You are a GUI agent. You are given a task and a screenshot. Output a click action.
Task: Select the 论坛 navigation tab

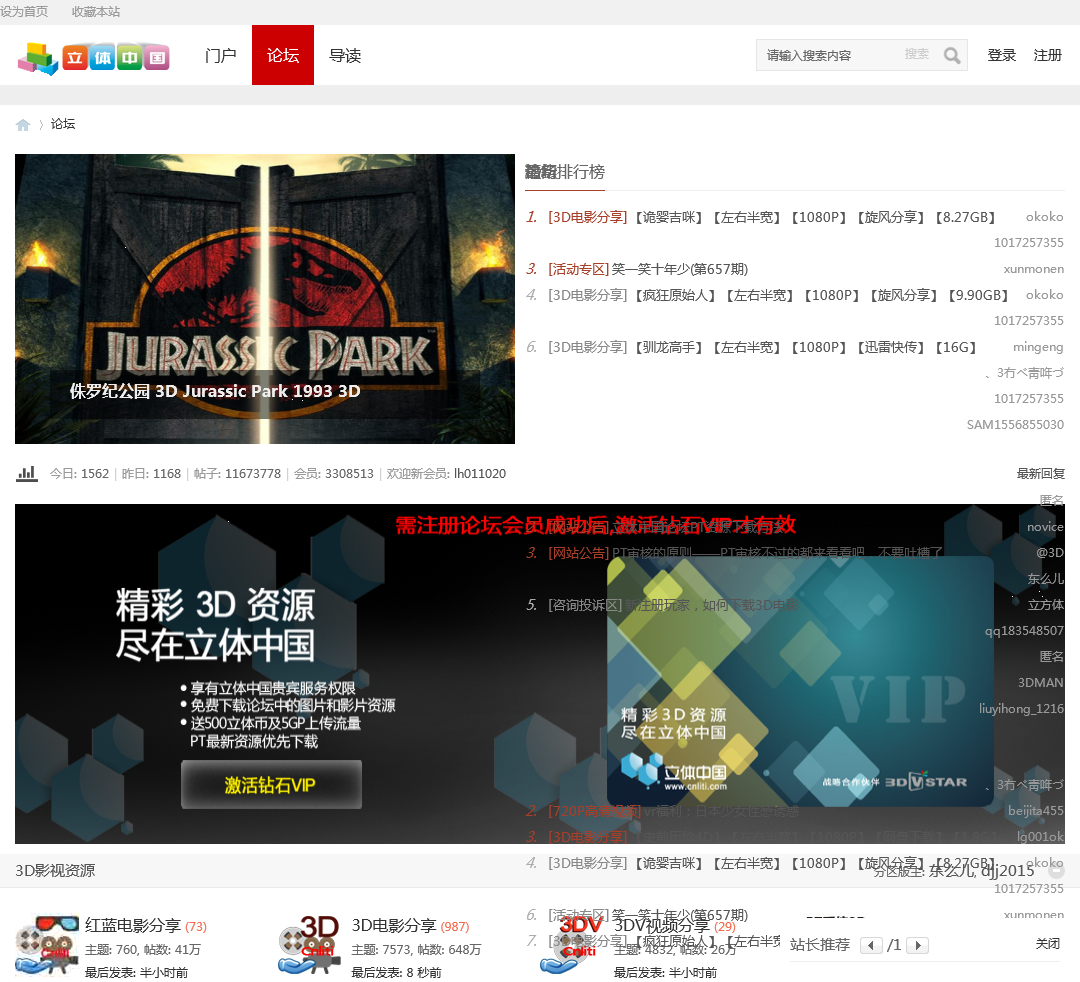click(x=283, y=55)
